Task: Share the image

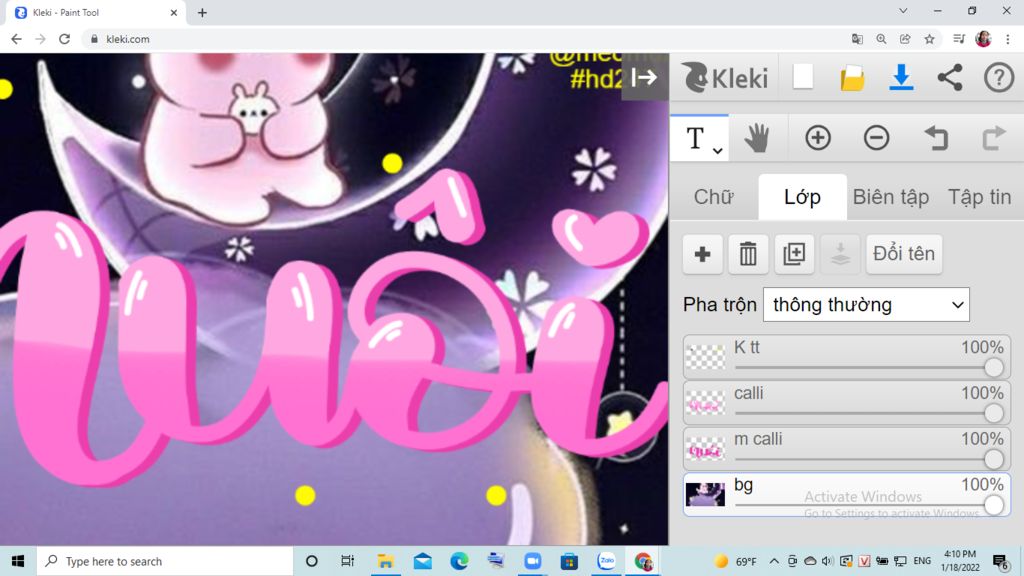Action: [x=950, y=77]
